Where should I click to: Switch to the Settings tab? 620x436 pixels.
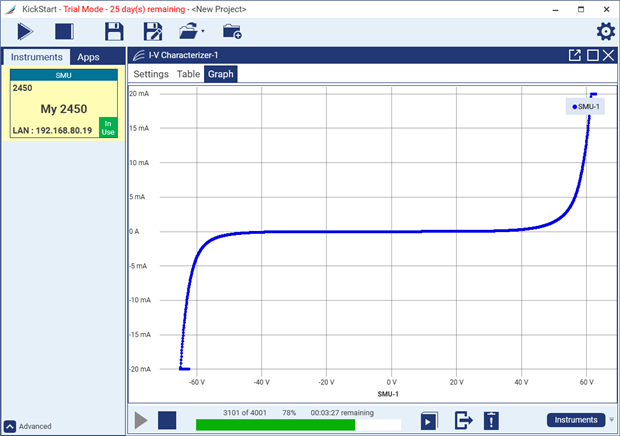151,74
